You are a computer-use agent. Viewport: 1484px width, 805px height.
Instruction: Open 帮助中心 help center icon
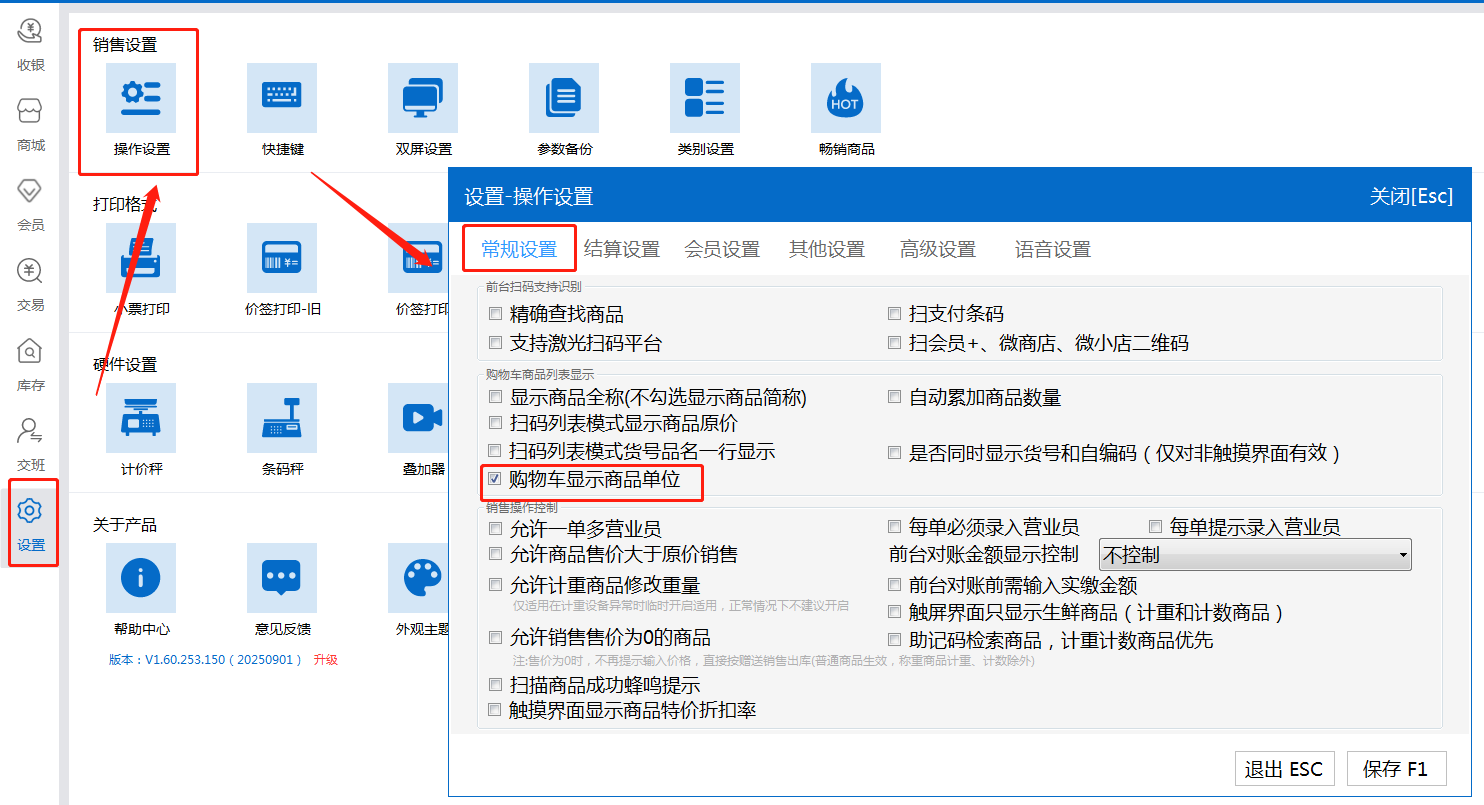coord(141,578)
